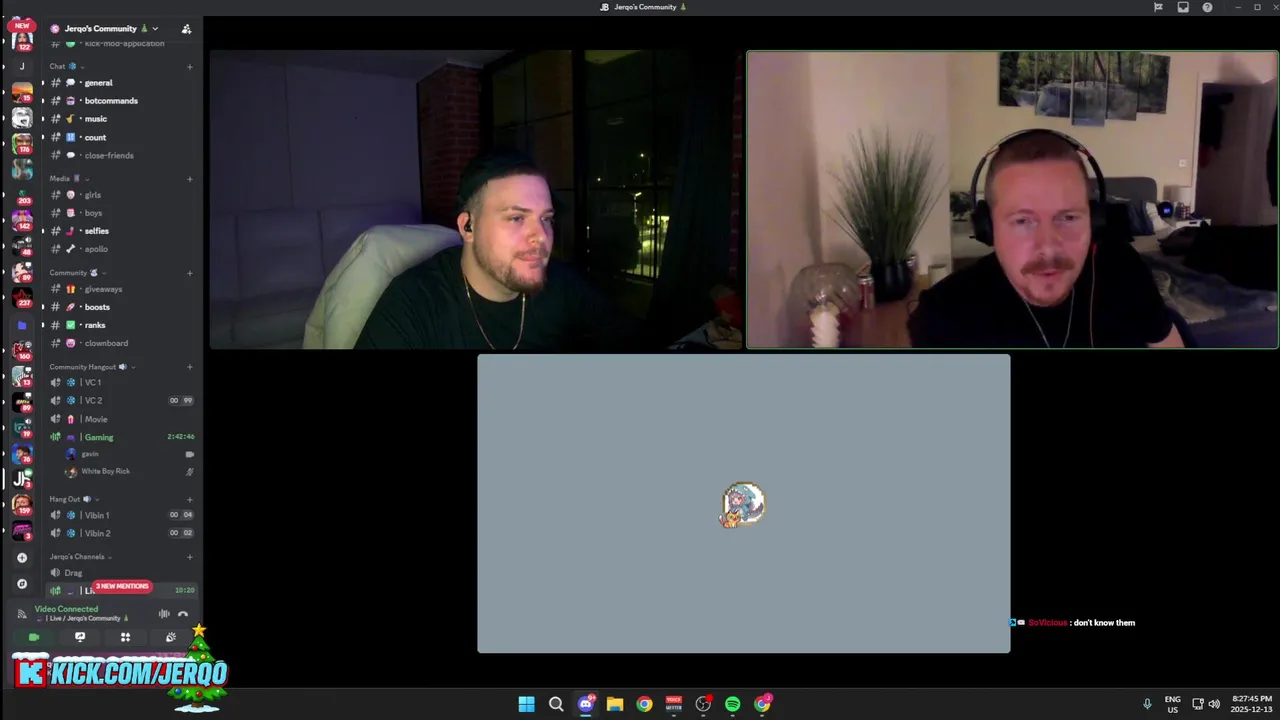Add a channel to Chat category
Image resolution: width=1280 pixels, height=720 pixels.
tap(190, 67)
